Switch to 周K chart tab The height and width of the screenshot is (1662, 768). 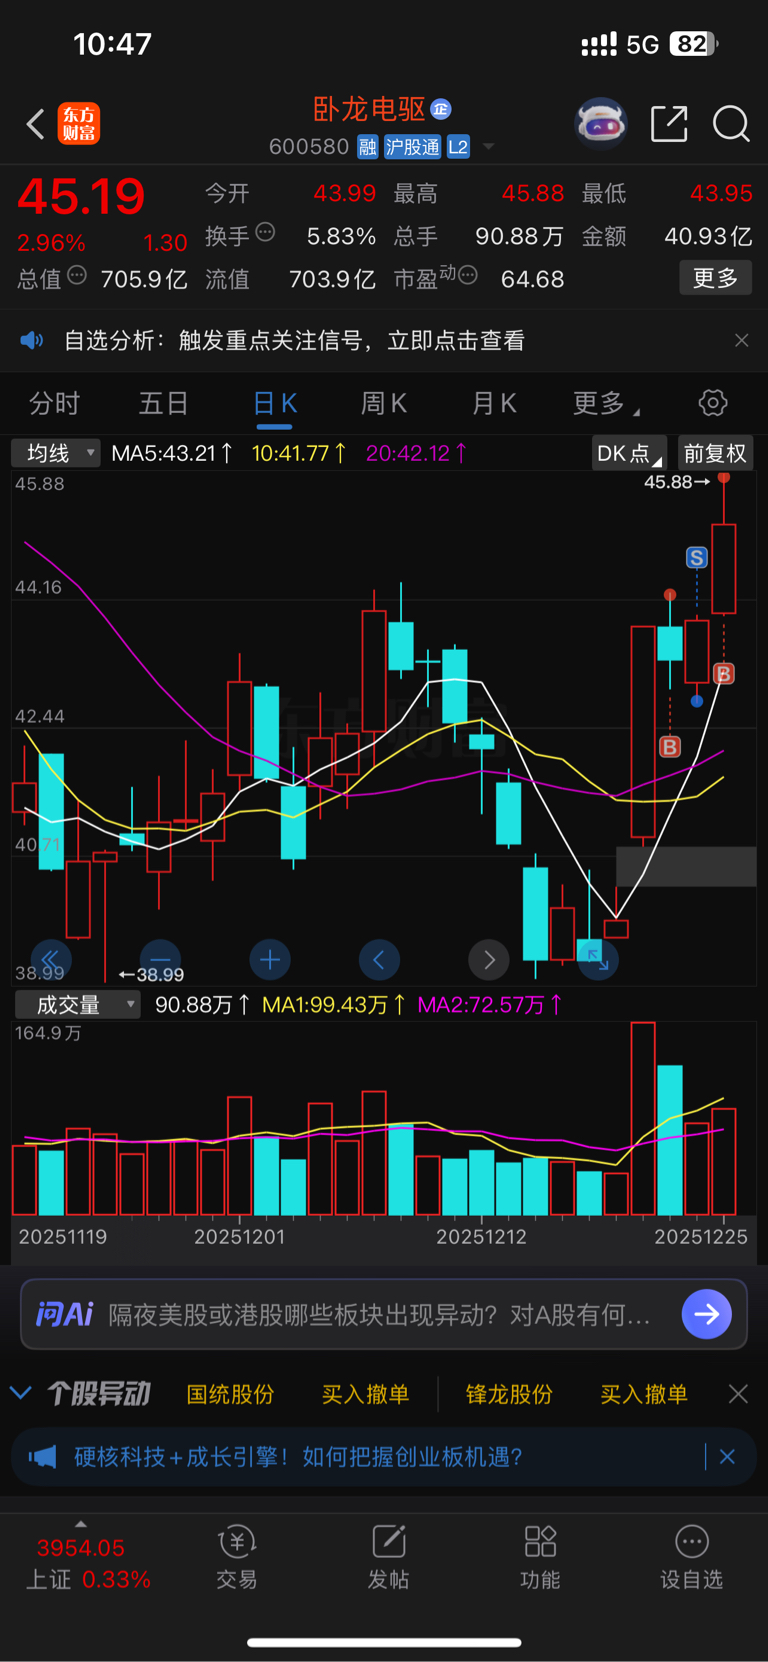click(384, 403)
